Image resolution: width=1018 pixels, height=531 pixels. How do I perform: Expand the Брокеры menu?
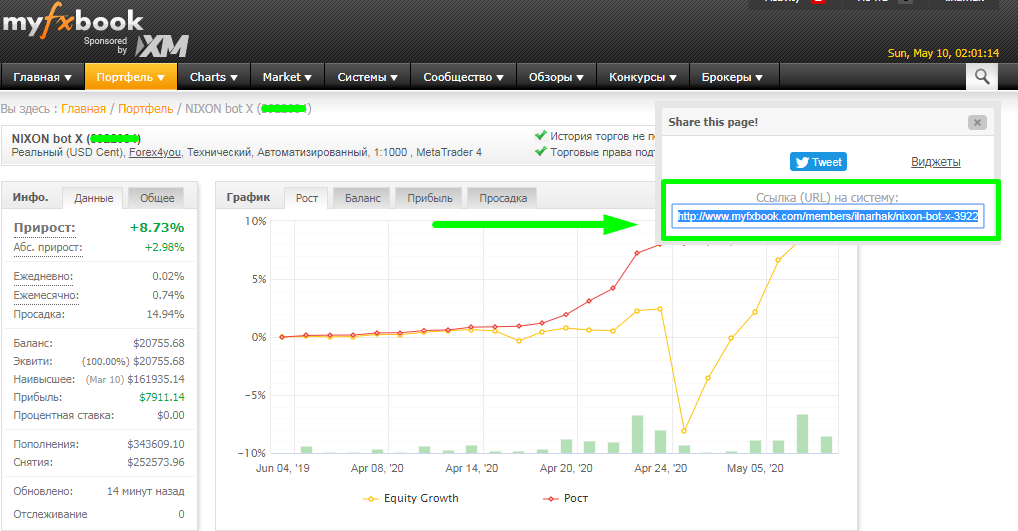(x=732, y=77)
